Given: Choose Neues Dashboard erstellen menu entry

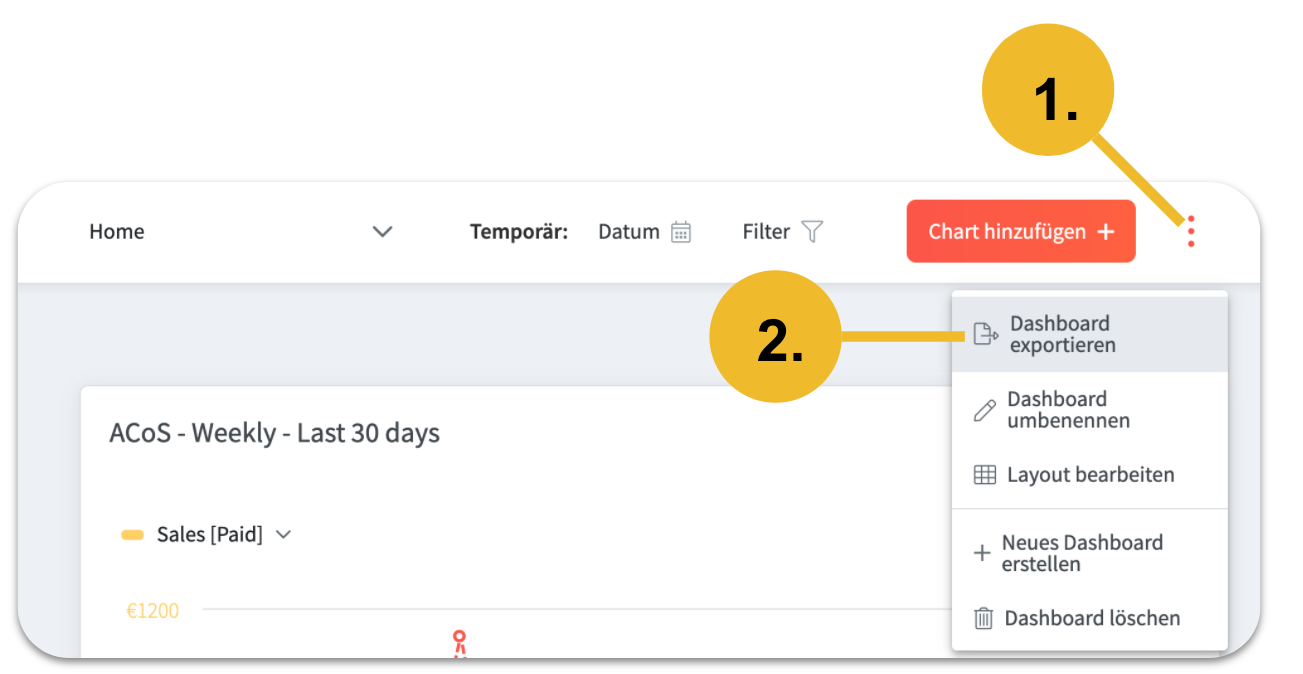Looking at the screenshot, I should (1082, 553).
